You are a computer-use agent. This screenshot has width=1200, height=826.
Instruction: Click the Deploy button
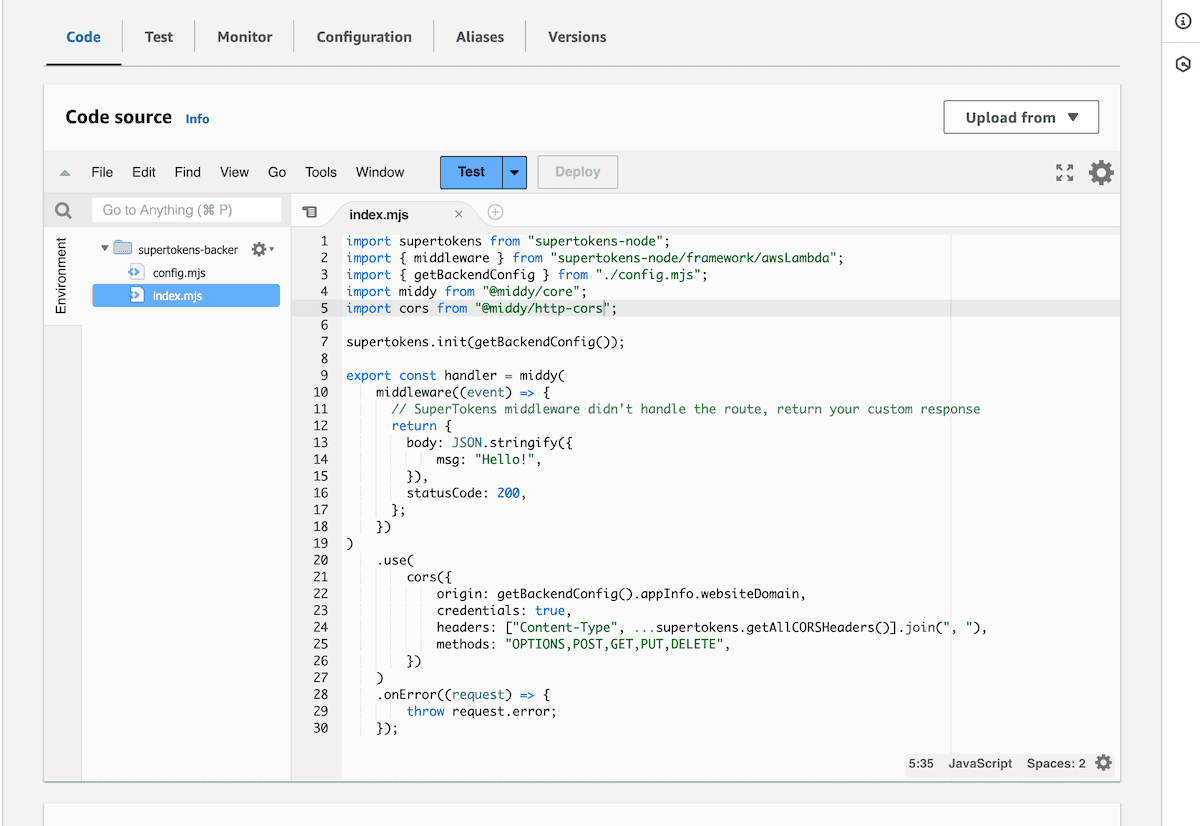click(577, 172)
